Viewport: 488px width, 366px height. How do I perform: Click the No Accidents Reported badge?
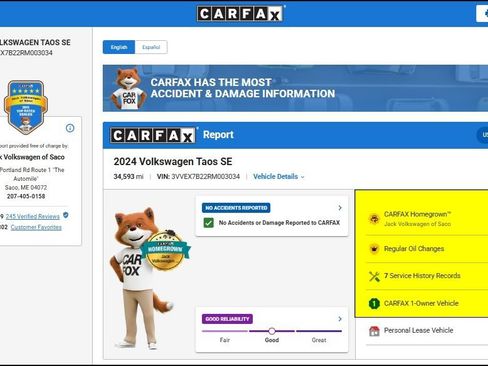pyautogui.click(x=236, y=208)
